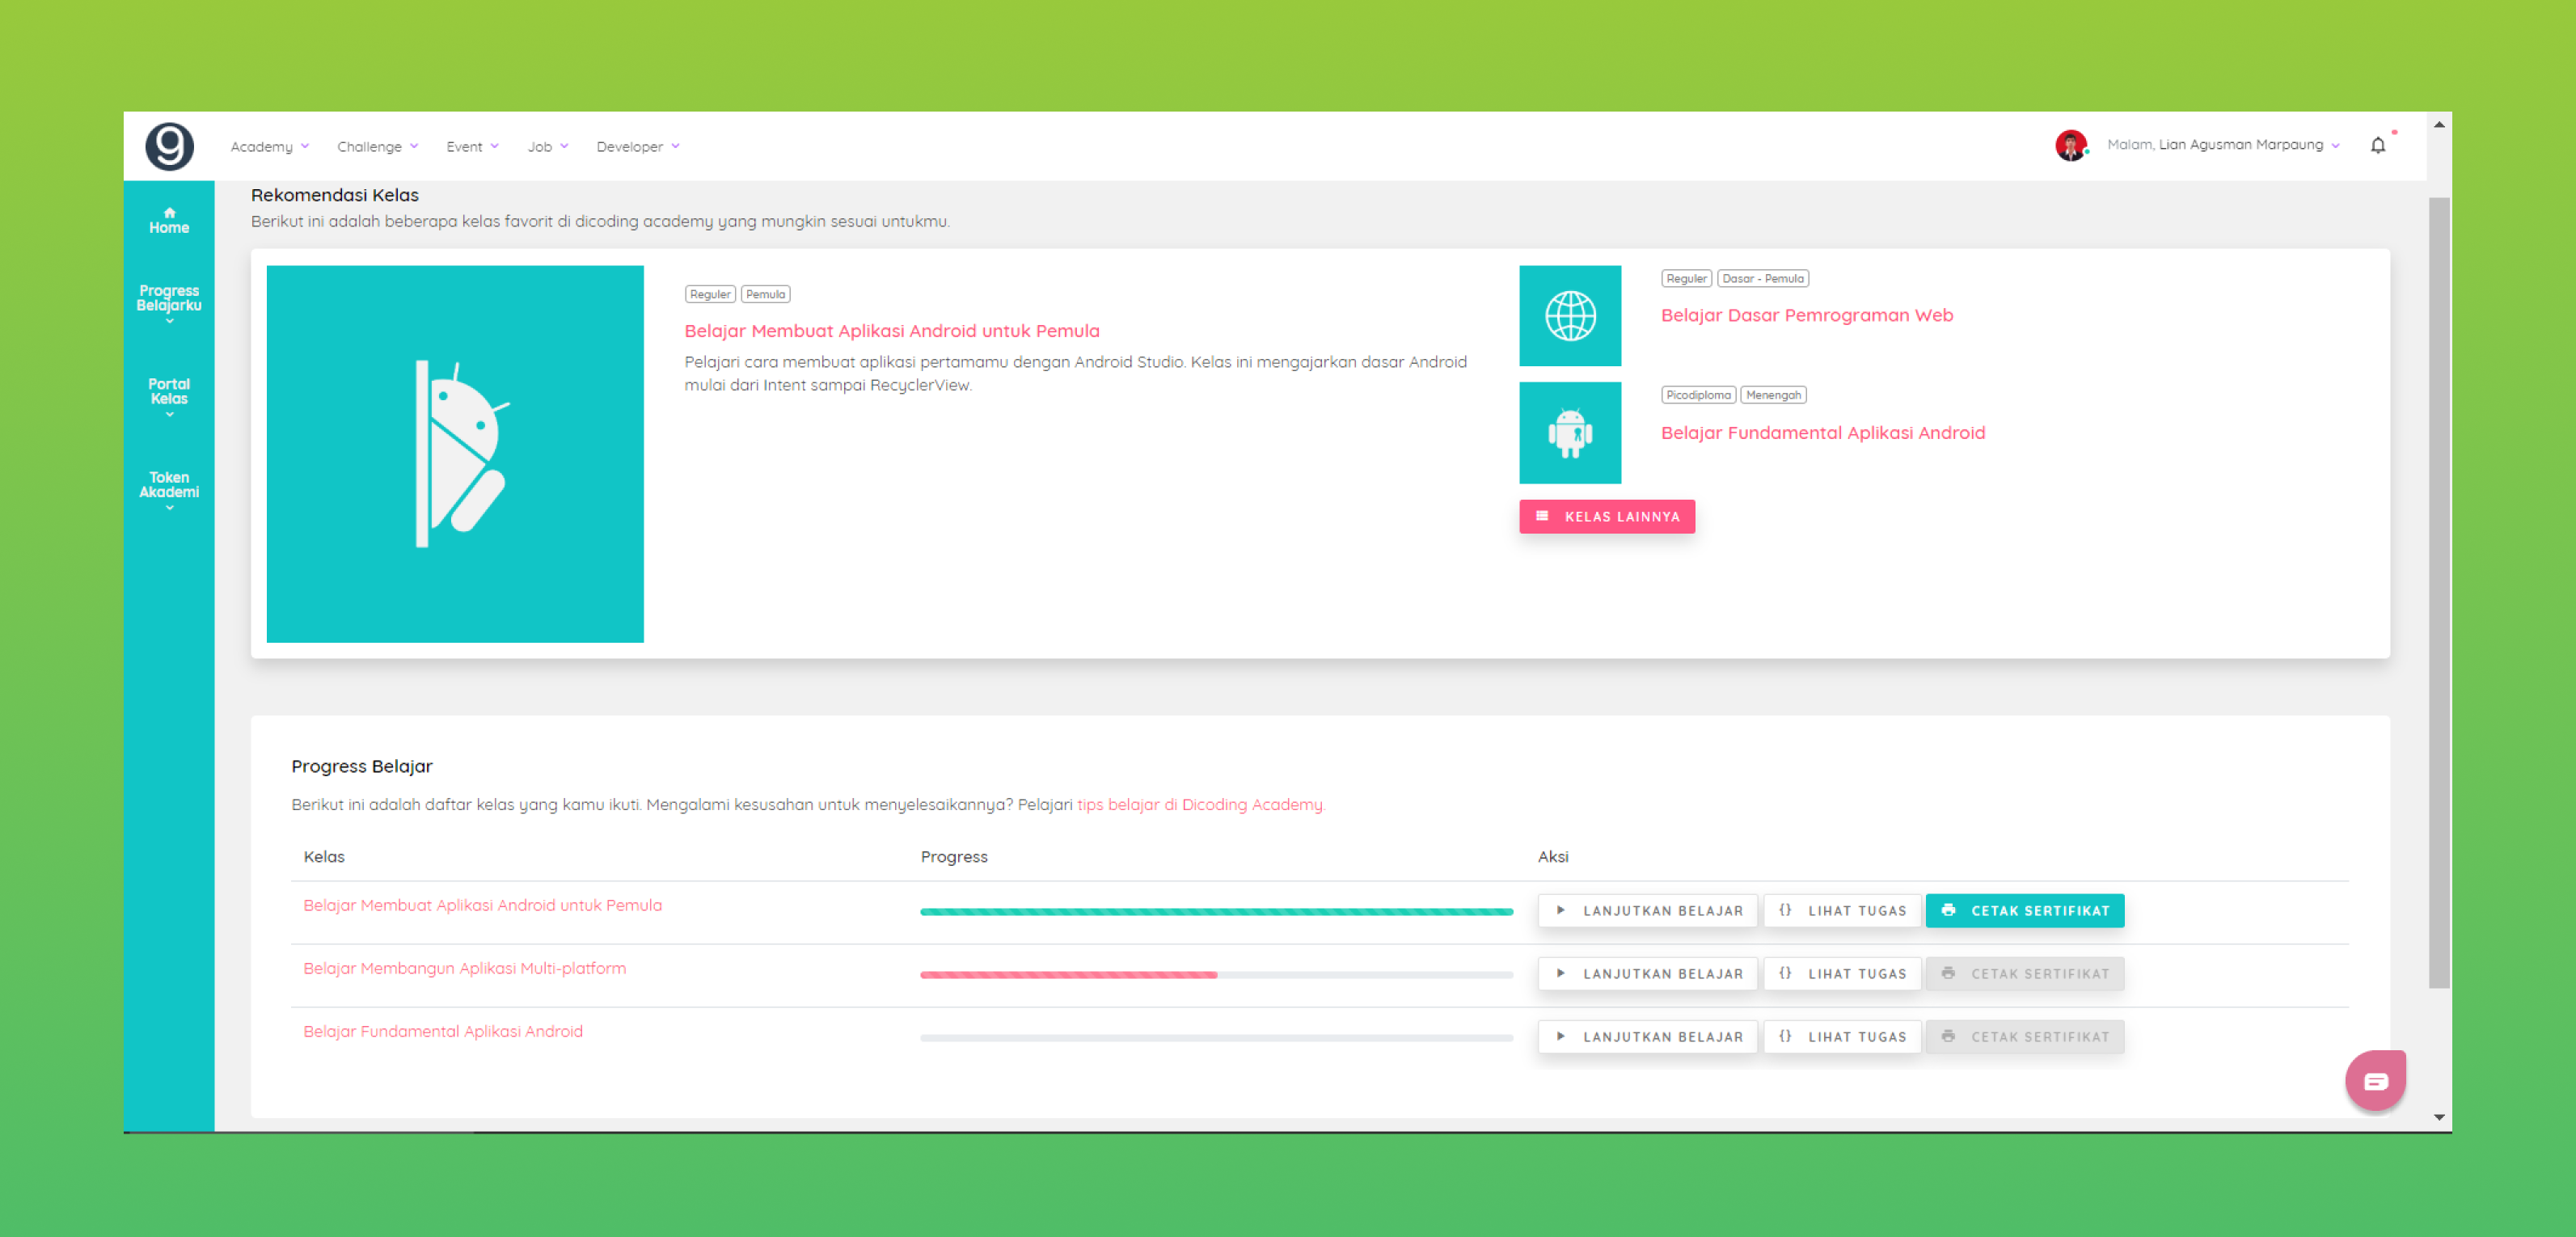
Task: Click the Kelas Lainnya button
Action: (x=1607, y=517)
